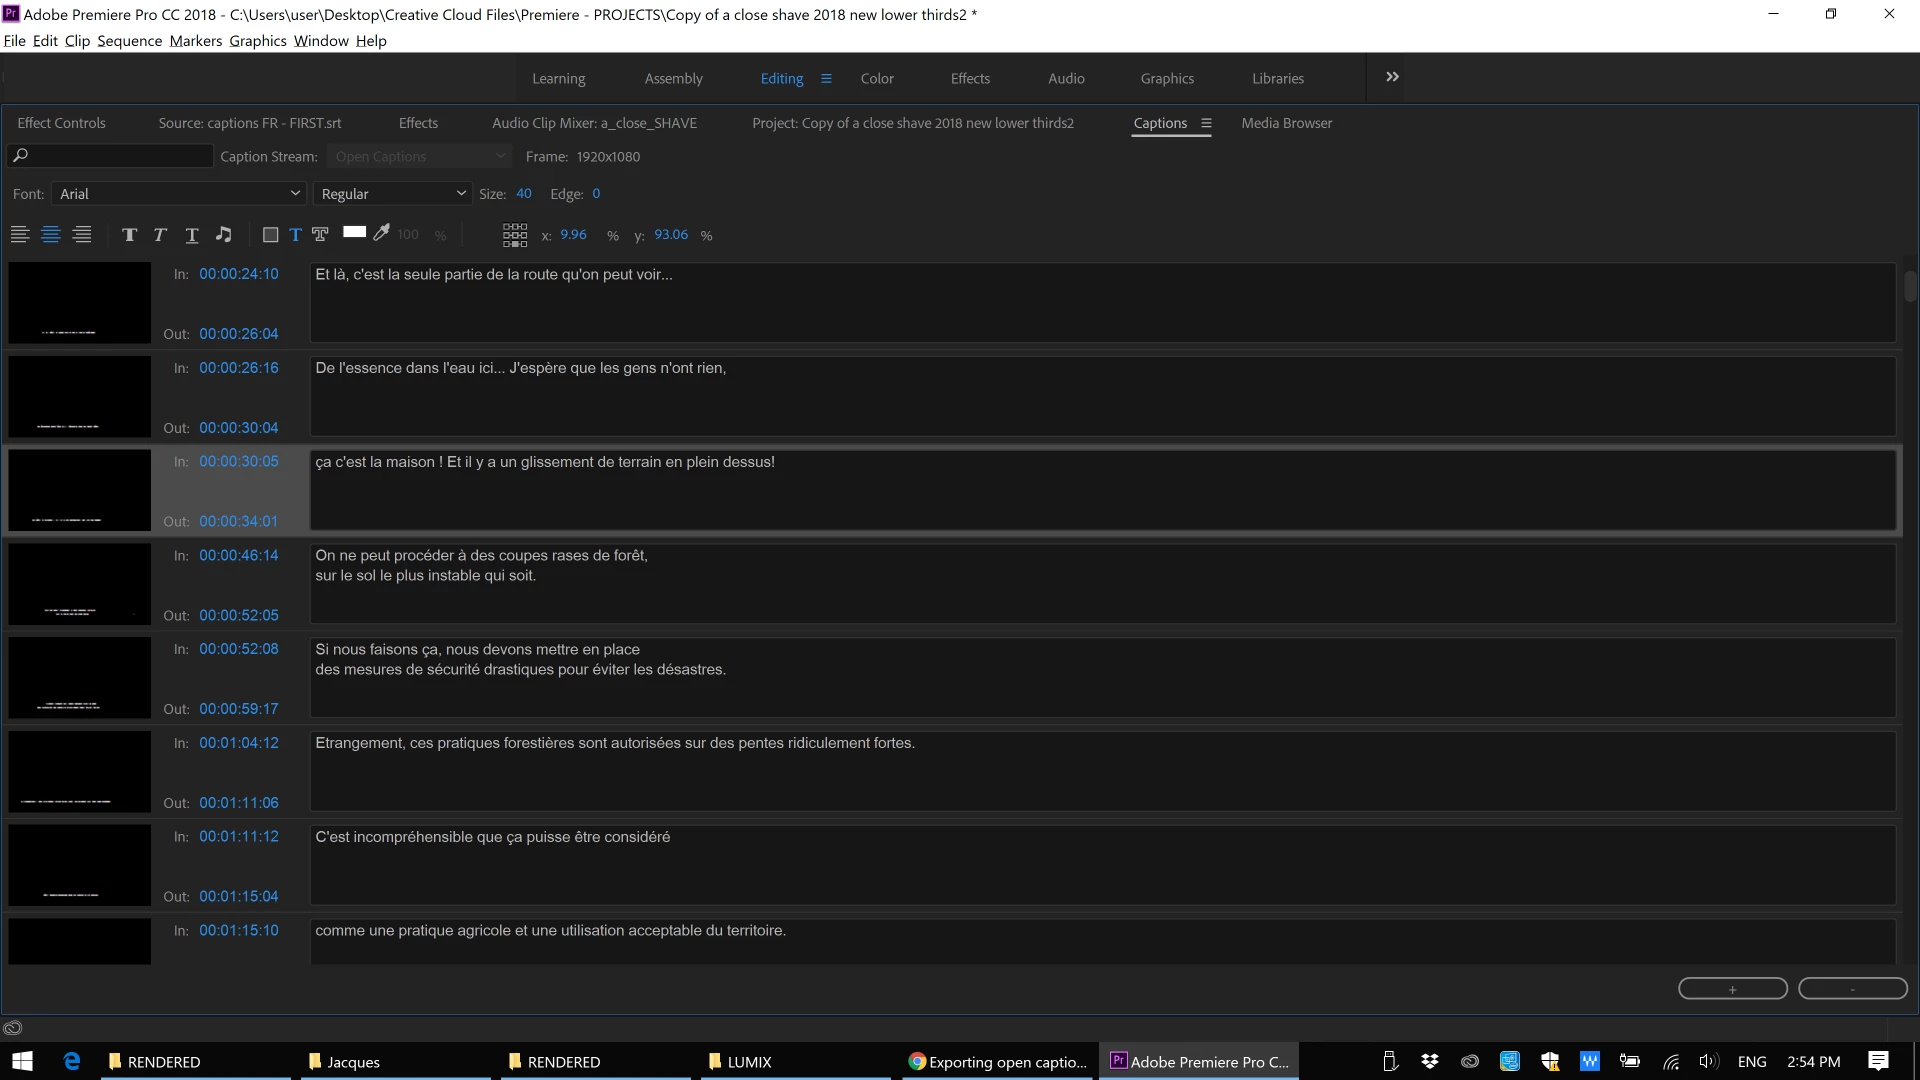Insert a music note symbol
Viewport: 1920px width, 1080px height.
click(224, 234)
